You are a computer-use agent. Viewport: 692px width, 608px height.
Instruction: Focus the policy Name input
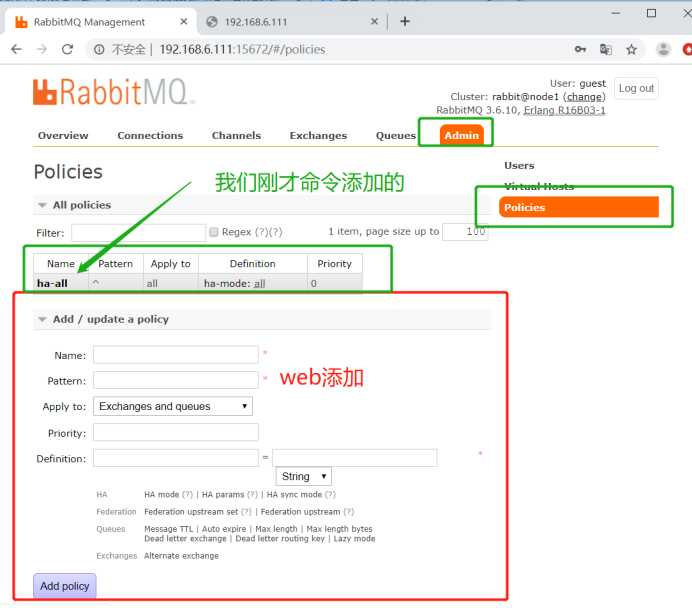click(176, 355)
